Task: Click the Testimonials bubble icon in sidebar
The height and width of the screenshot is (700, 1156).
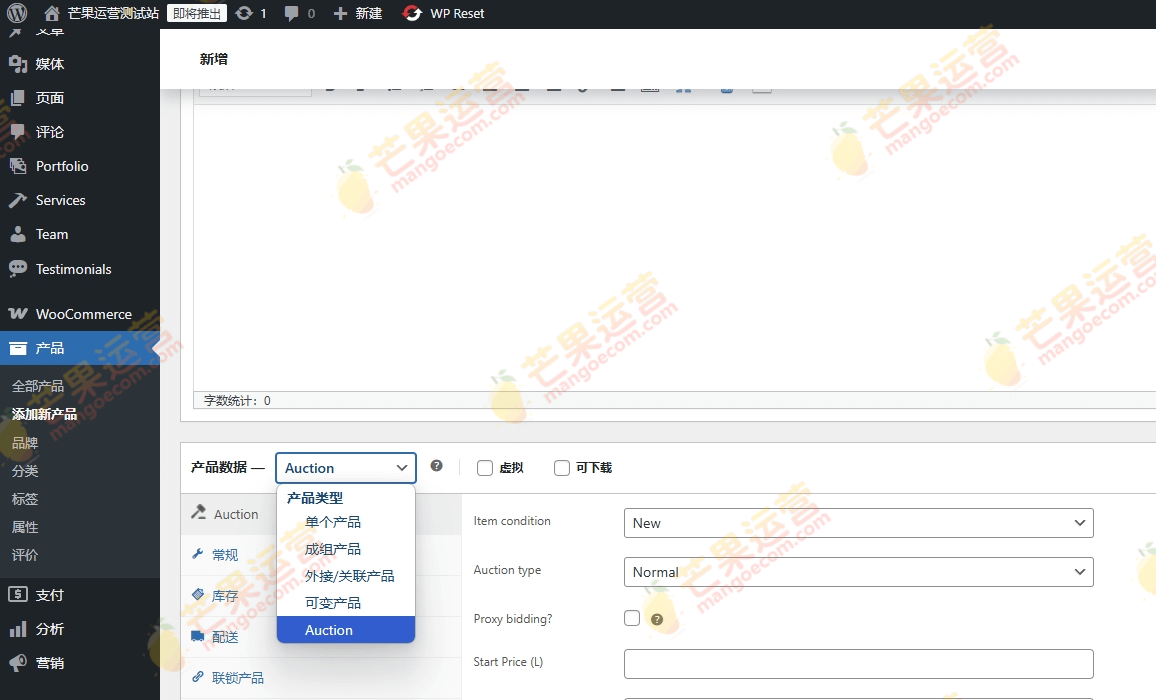Action: click(x=18, y=268)
